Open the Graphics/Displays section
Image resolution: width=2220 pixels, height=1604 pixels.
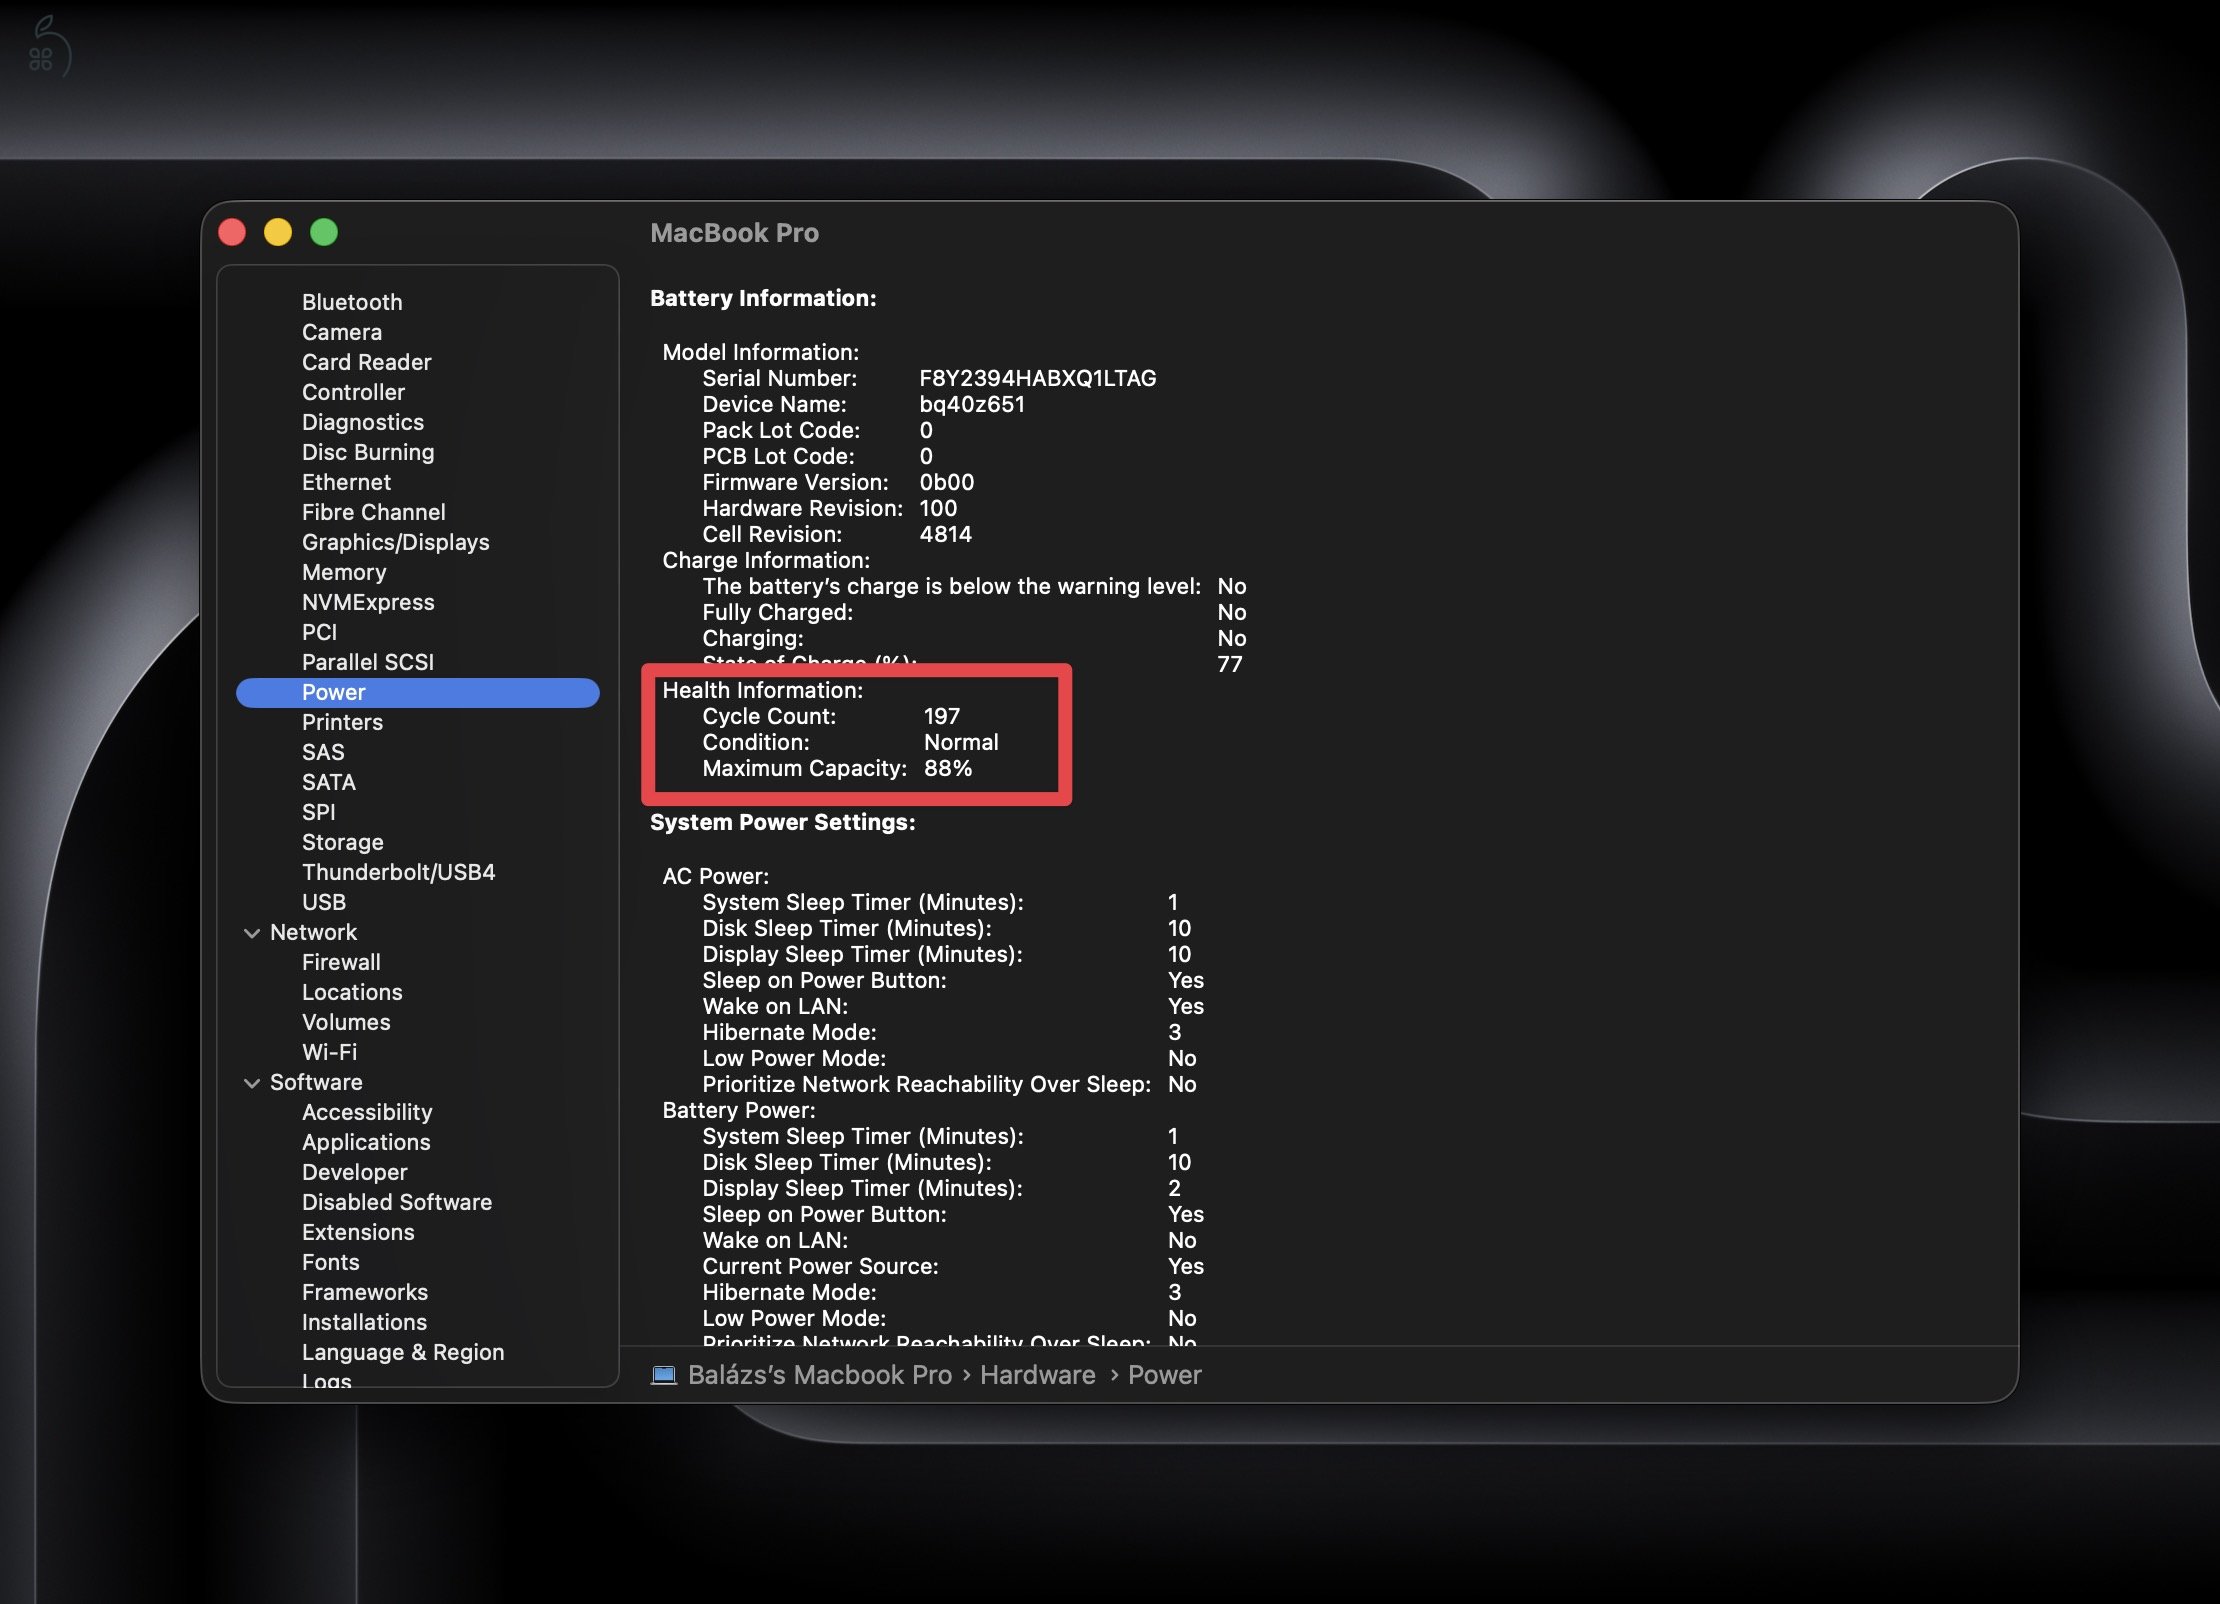[x=395, y=542]
